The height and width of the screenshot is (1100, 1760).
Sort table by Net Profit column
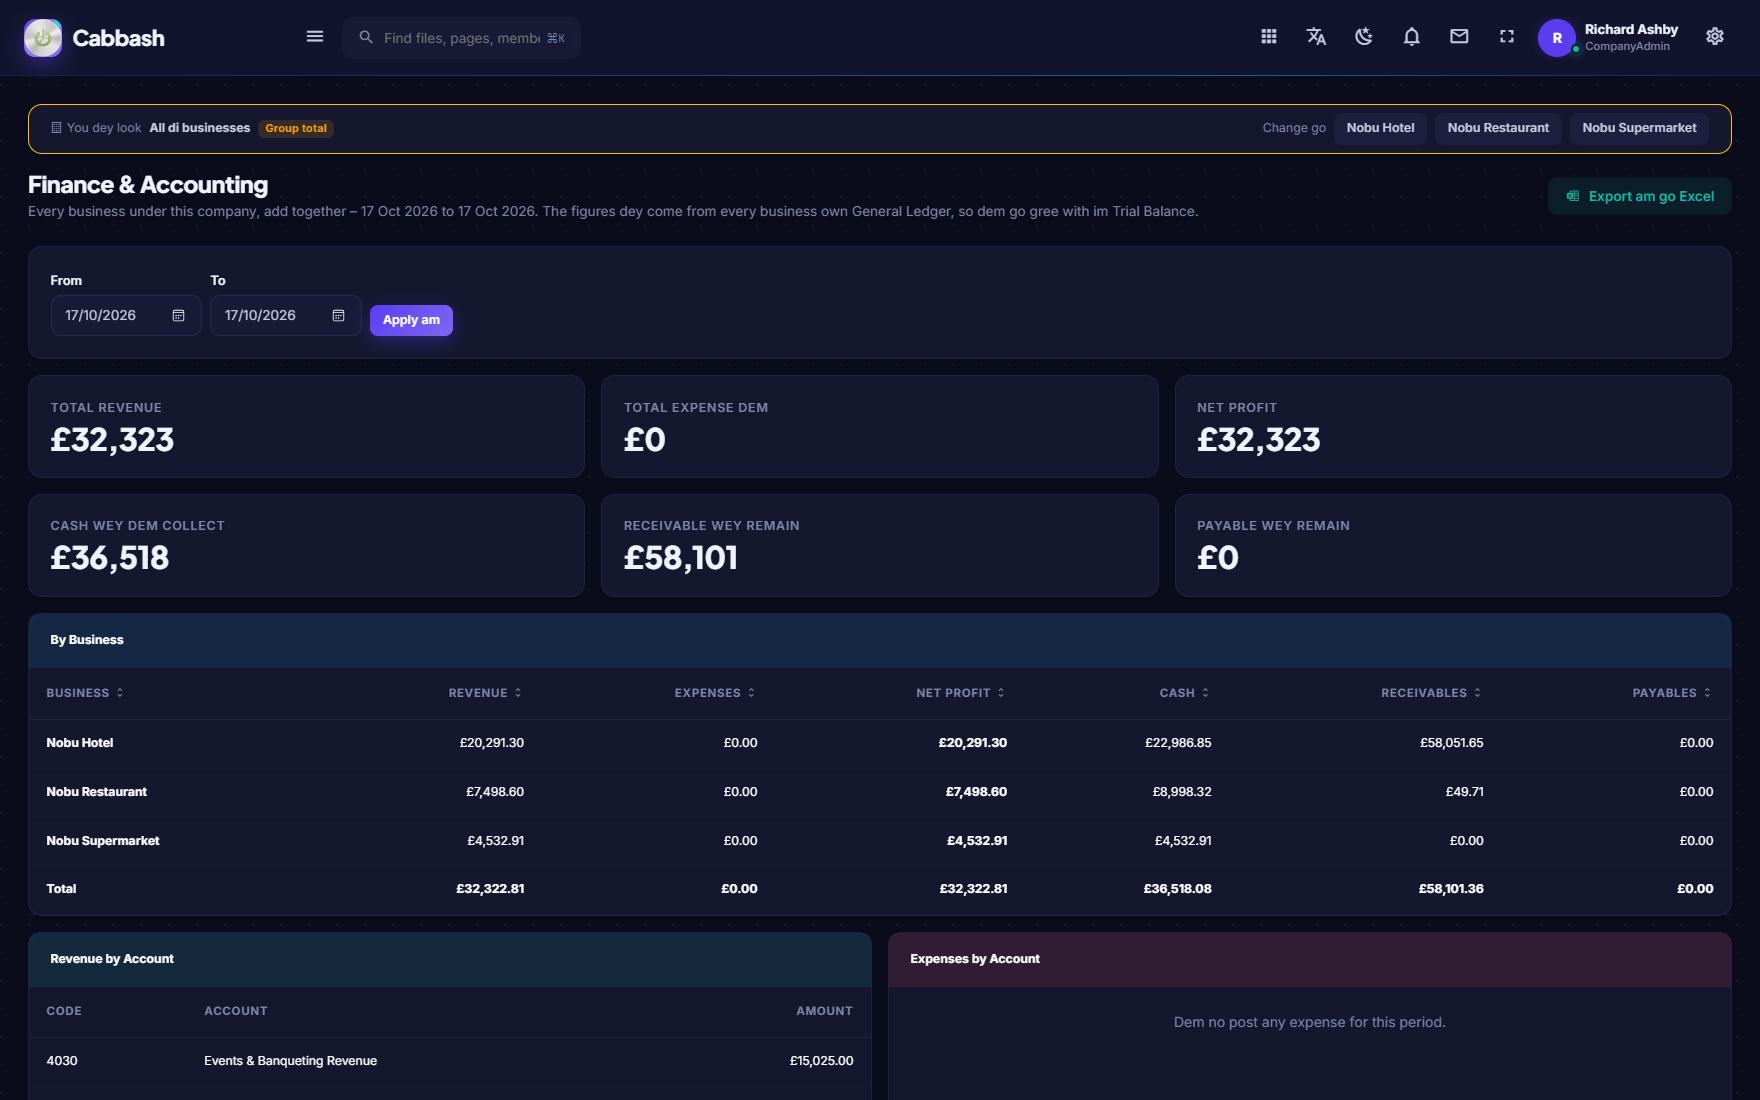point(961,693)
